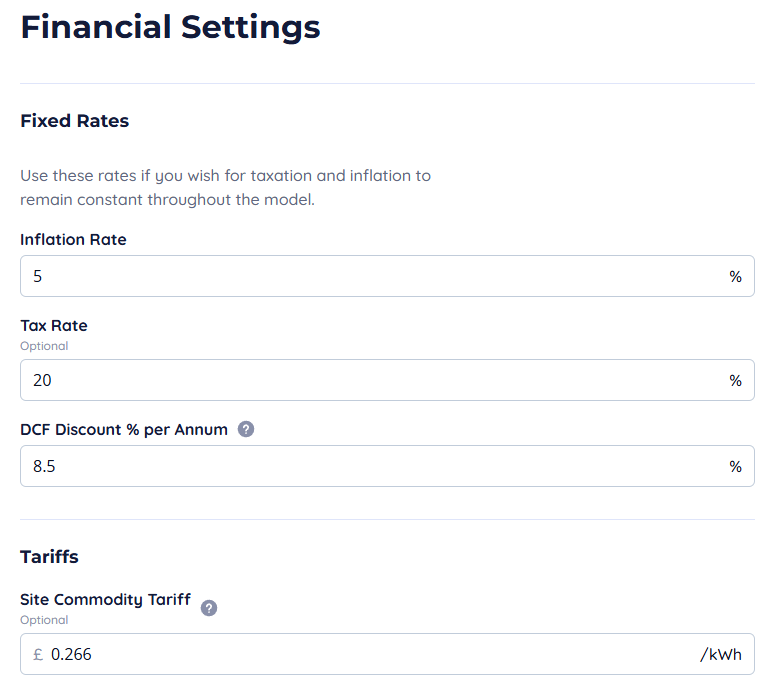The image size is (774, 686).
Task: Click the Tariffs section heading
Action: pos(49,556)
